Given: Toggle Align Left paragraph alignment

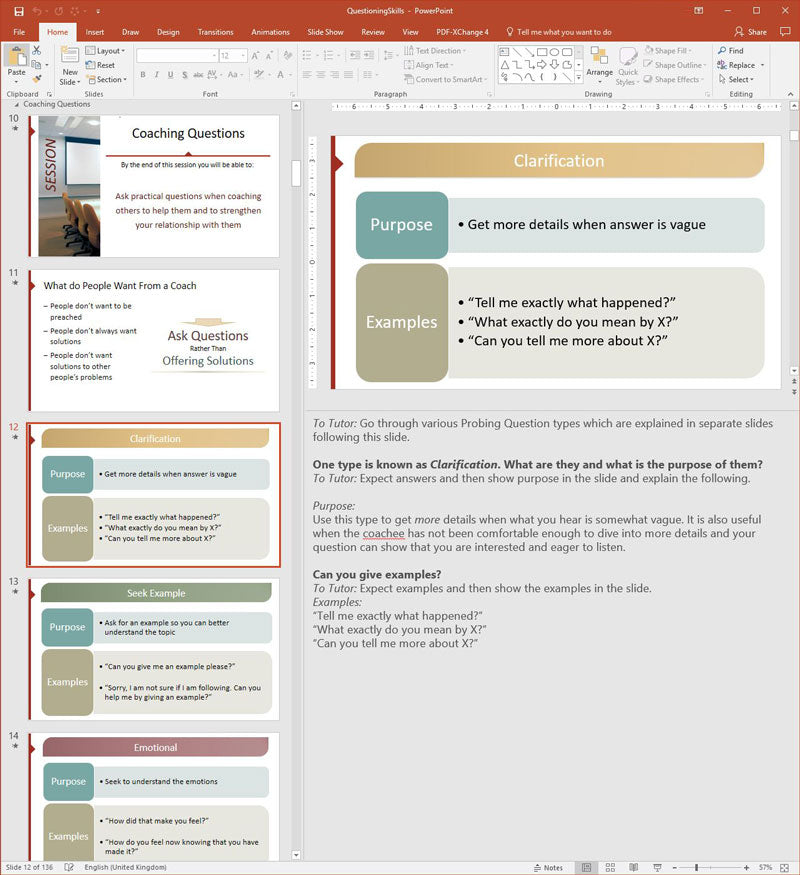Looking at the screenshot, I should click(307, 74).
